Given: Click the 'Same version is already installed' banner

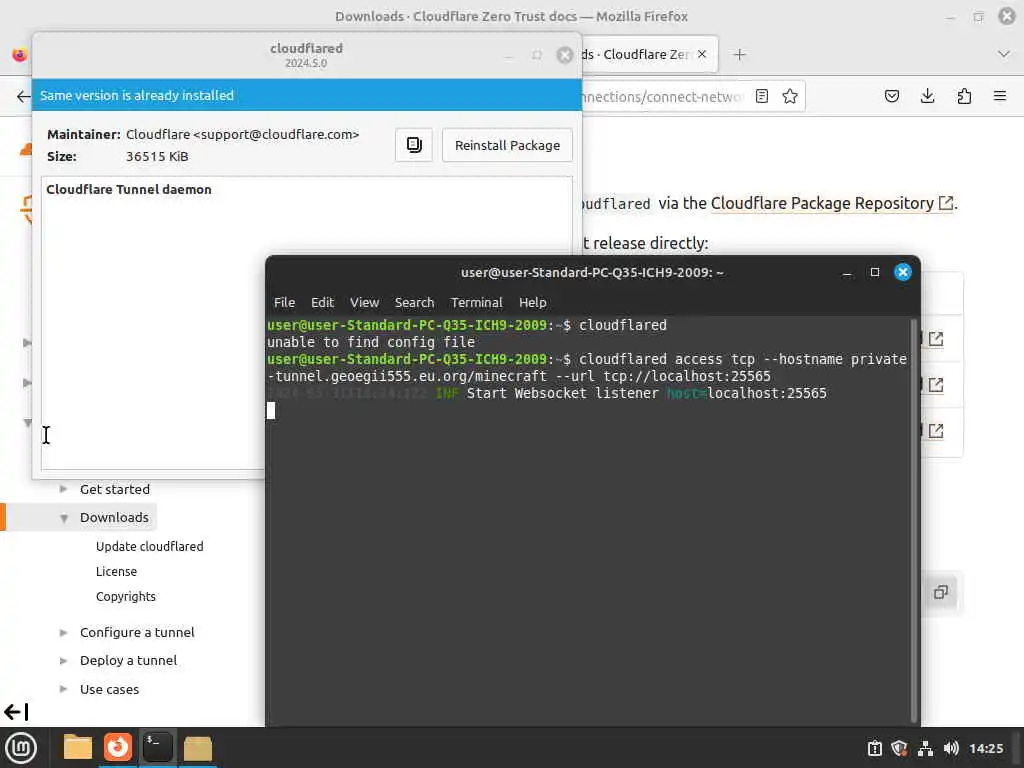Looking at the screenshot, I should [307, 95].
